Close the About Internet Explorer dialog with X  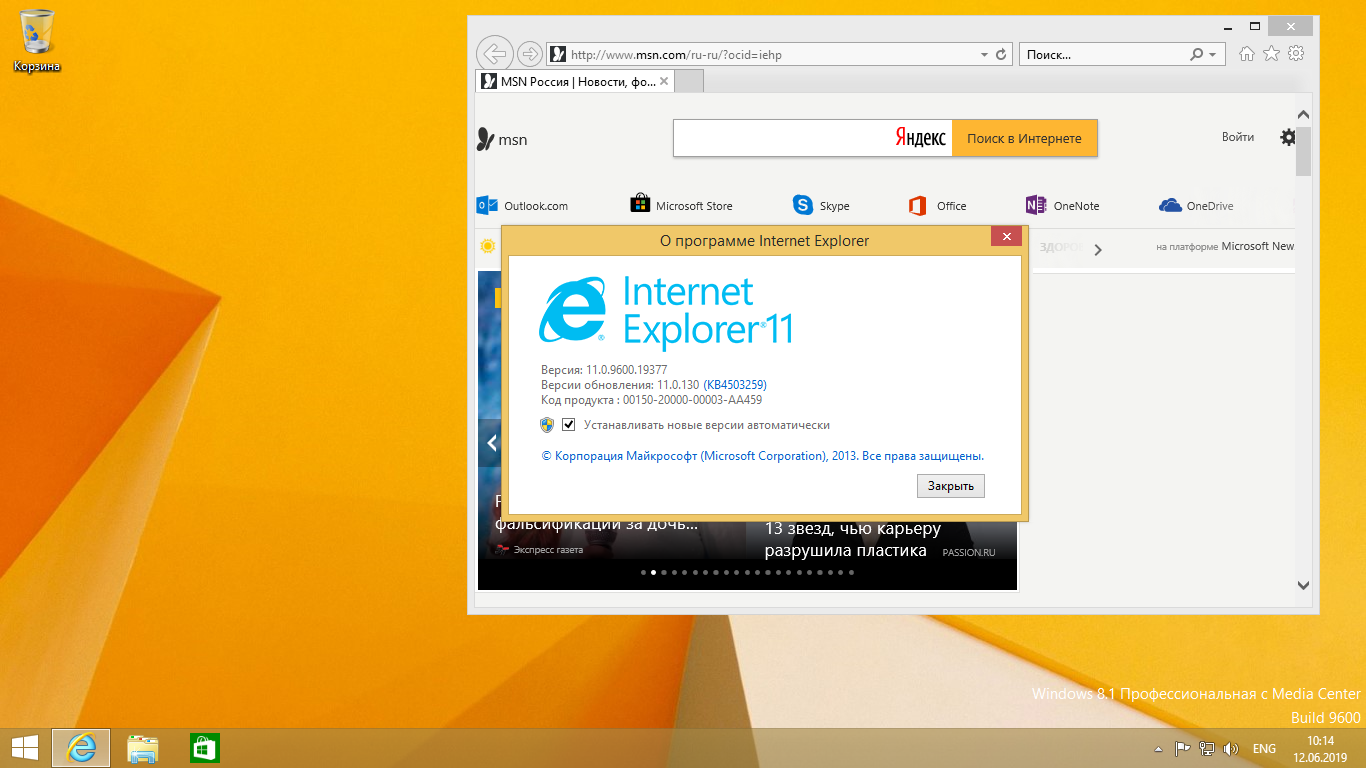click(1006, 237)
